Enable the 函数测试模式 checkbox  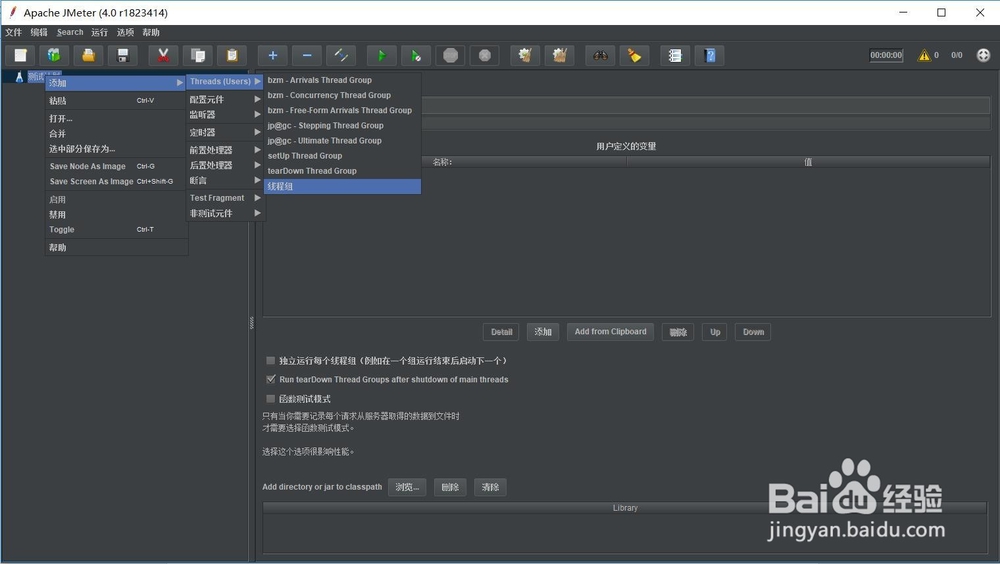point(270,399)
